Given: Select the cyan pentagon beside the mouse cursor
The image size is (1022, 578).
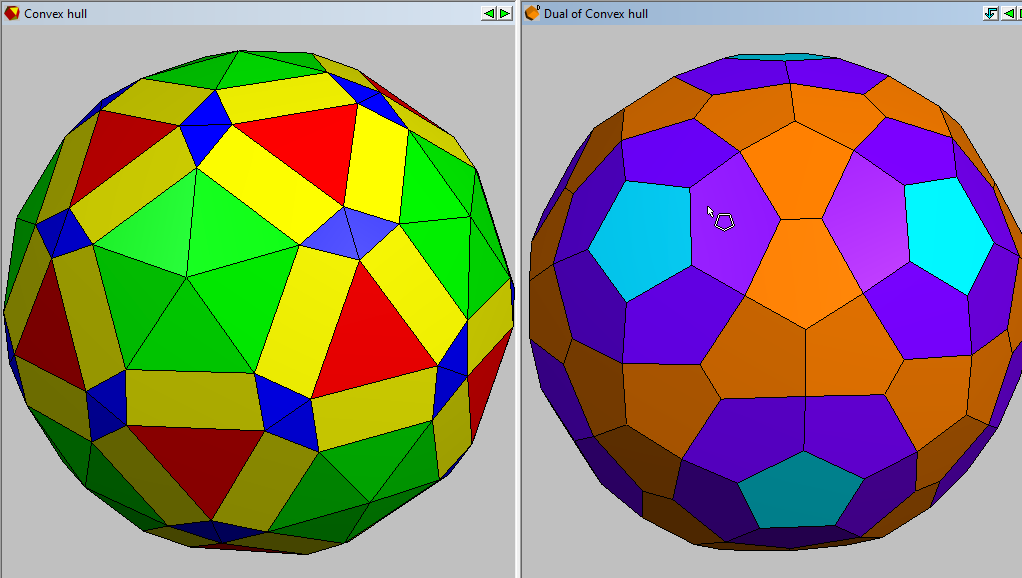Looking at the screenshot, I should click(641, 240).
